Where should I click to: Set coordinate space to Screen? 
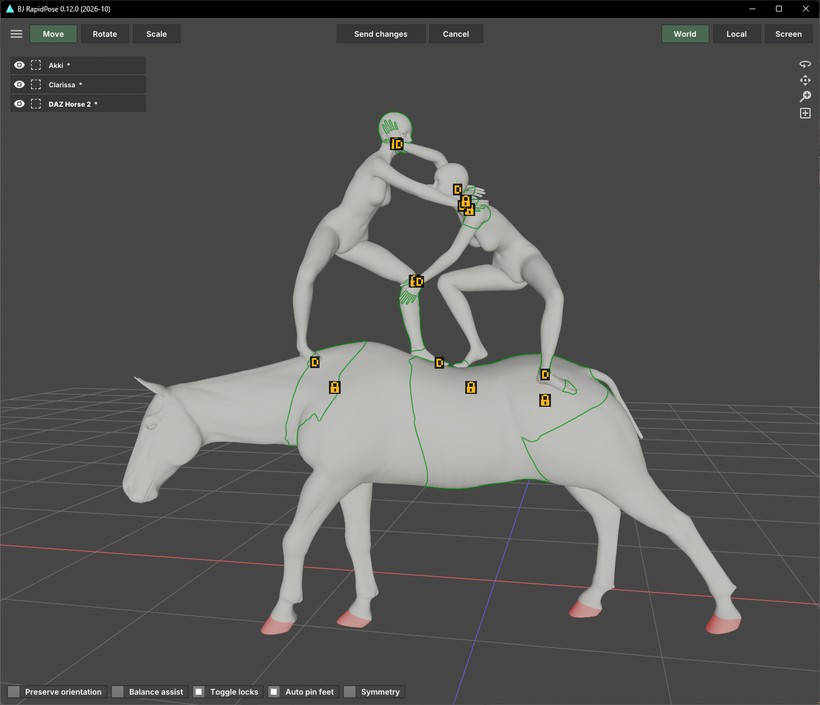pyautogui.click(x=788, y=34)
